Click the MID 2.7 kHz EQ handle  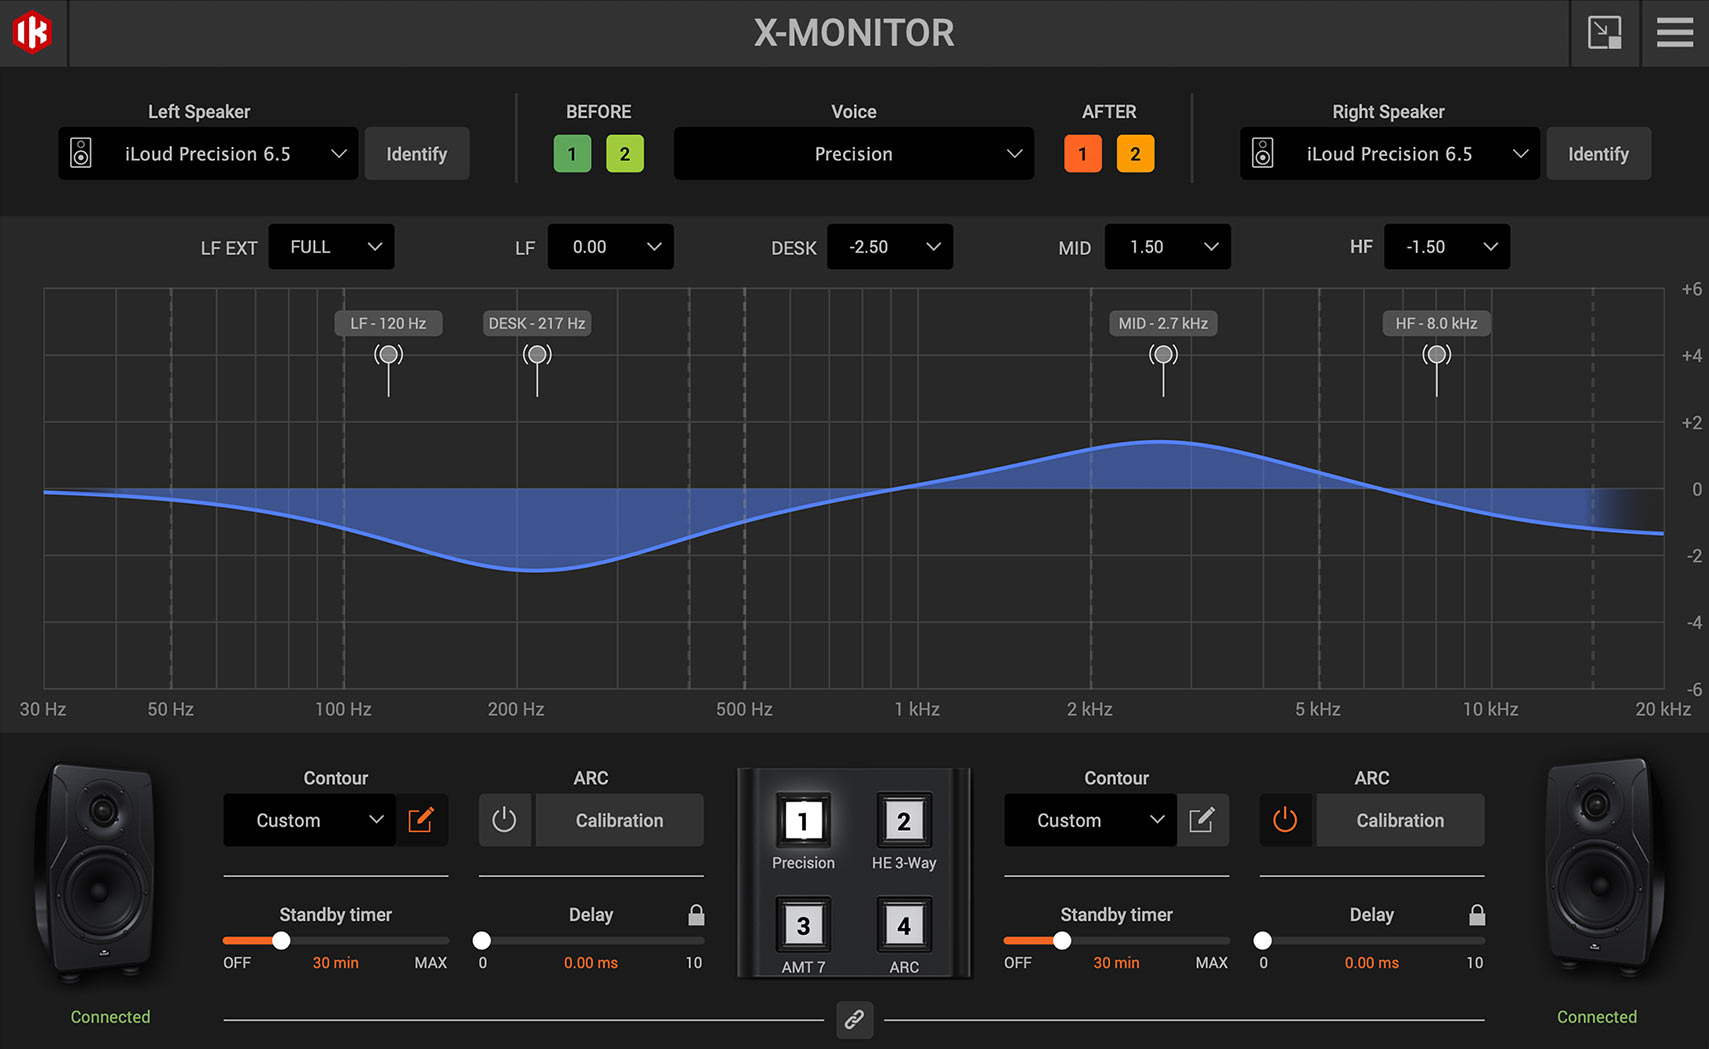(1163, 355)
